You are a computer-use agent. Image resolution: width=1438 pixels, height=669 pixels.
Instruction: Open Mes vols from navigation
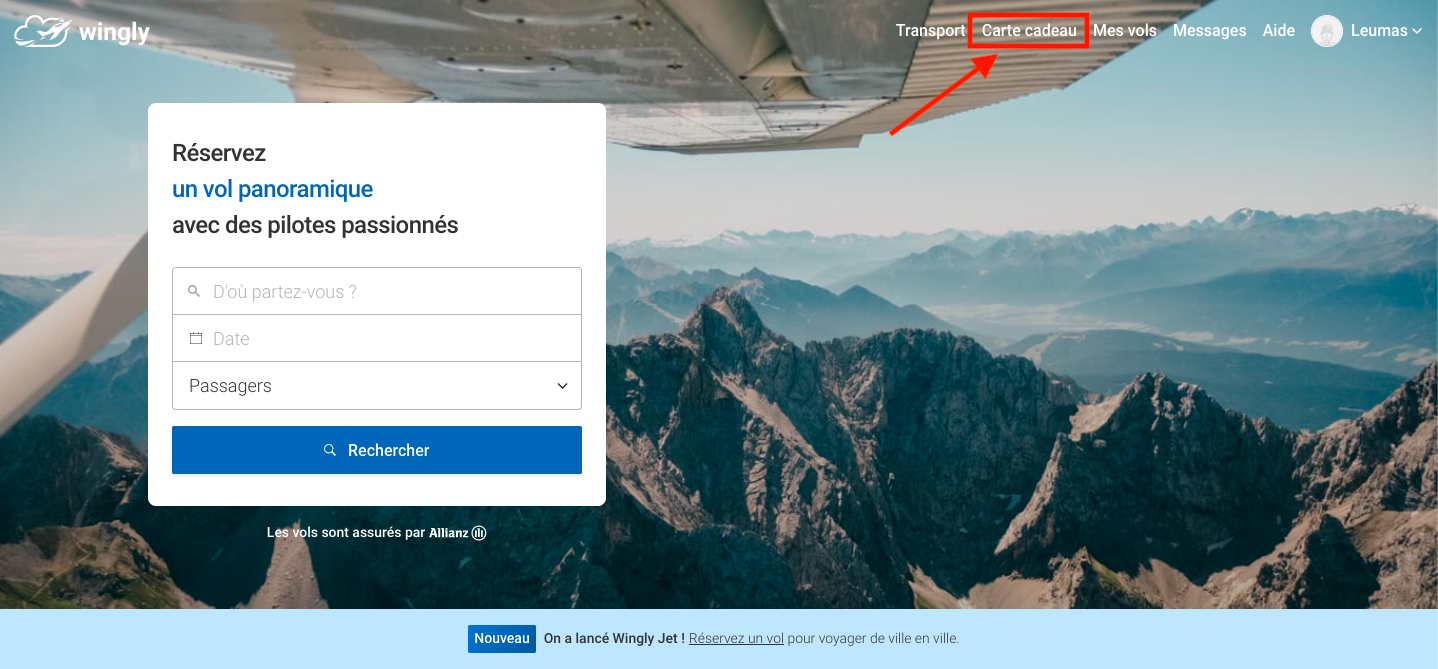tap(1125, 31)
